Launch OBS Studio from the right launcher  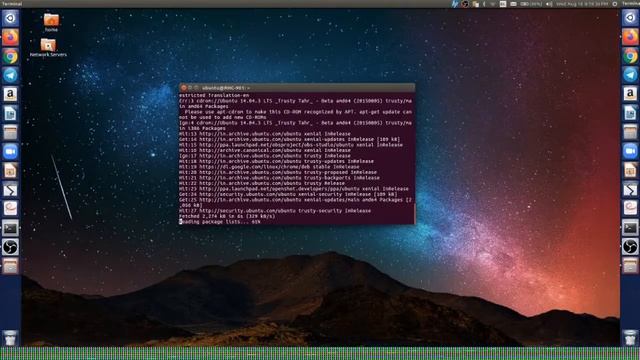point(630,247)
